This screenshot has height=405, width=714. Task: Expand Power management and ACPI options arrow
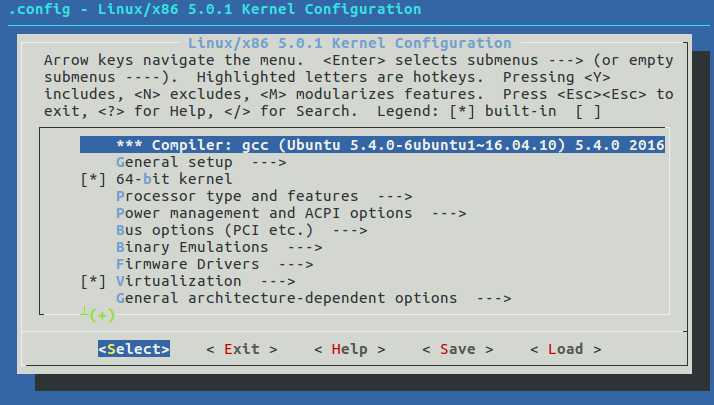[449, 213]
